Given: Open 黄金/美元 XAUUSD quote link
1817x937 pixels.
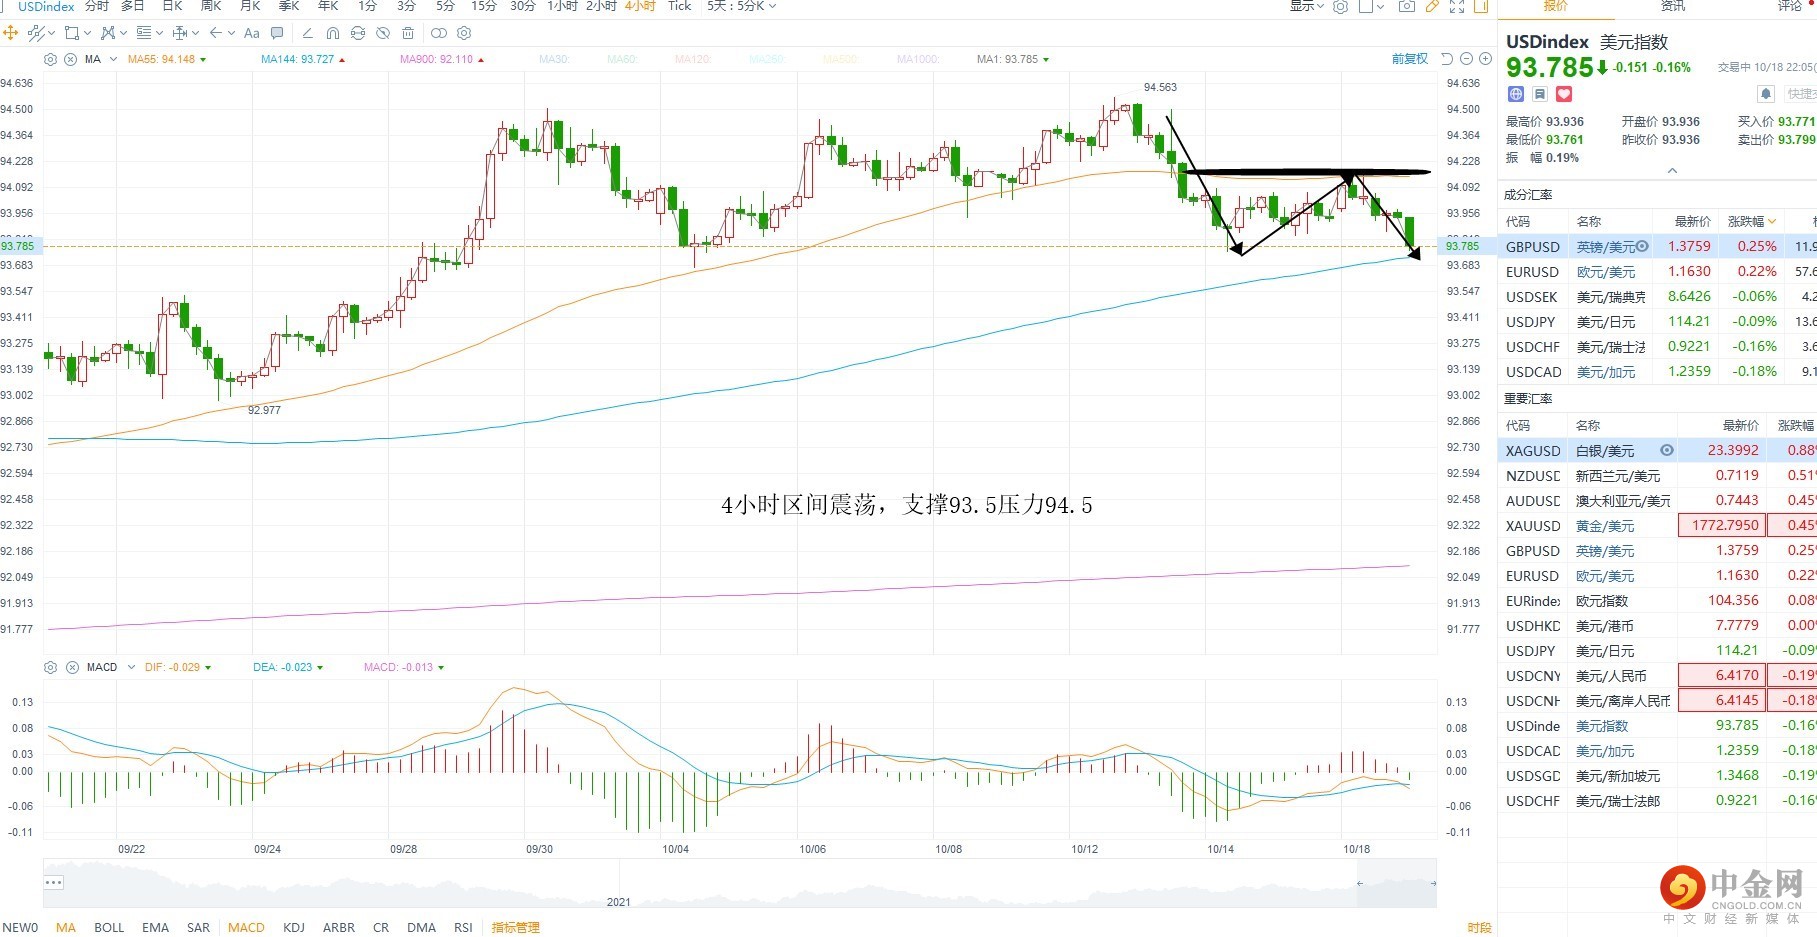Looking at the screenshot, I should pos(1605,526).
